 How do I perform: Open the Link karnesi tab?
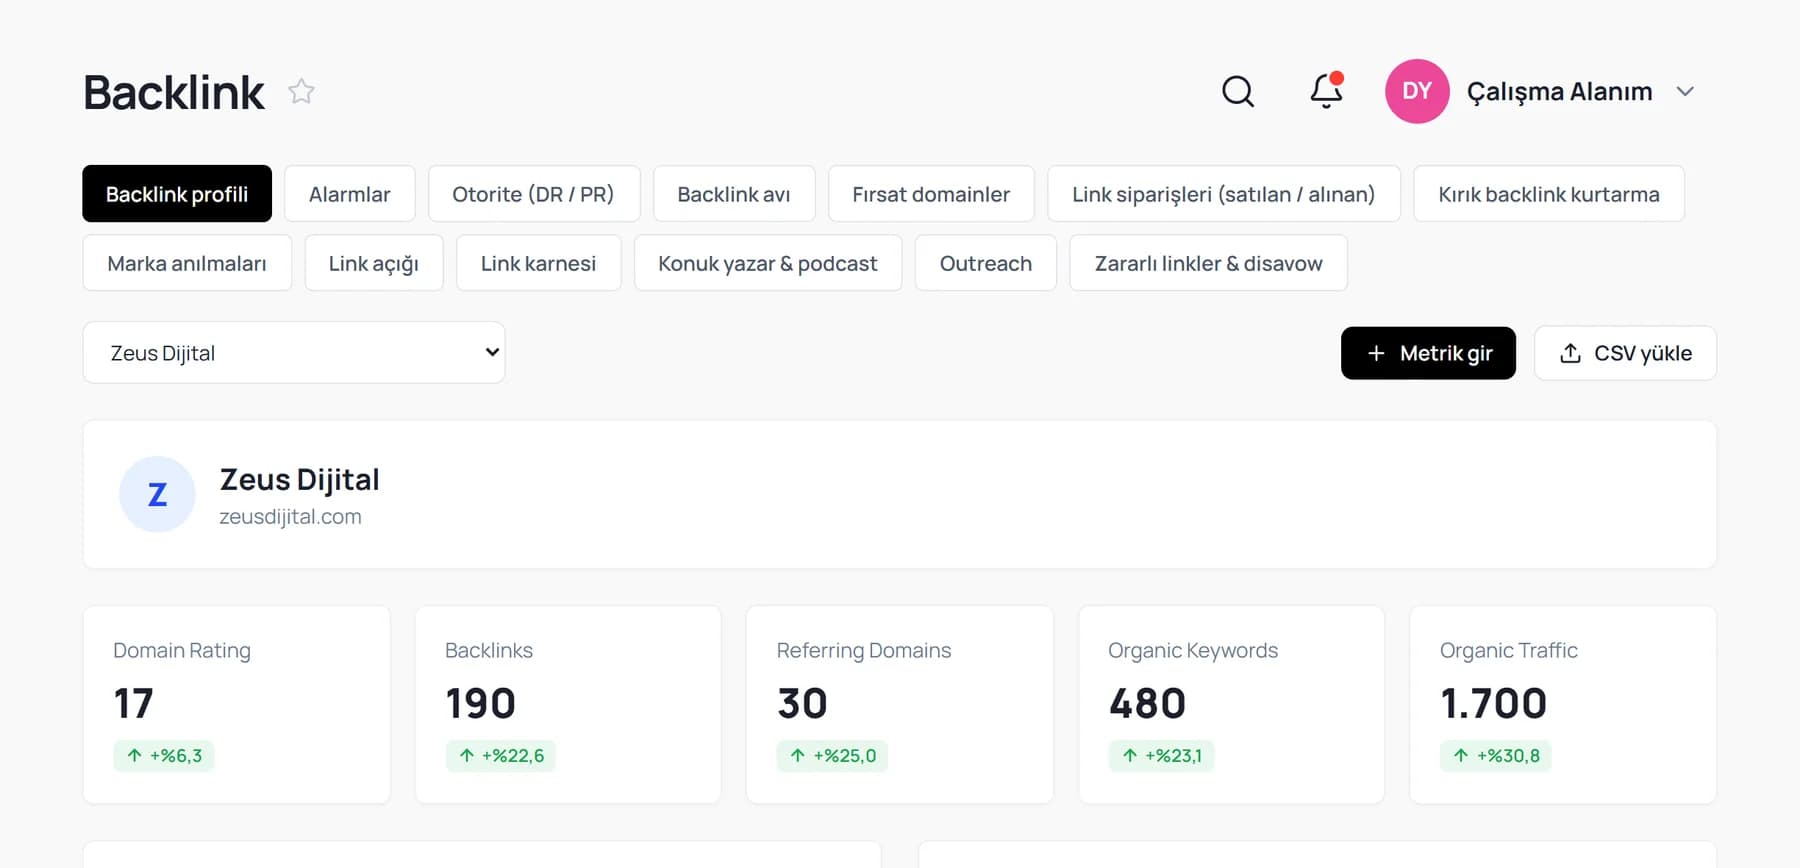click(539, 263)
